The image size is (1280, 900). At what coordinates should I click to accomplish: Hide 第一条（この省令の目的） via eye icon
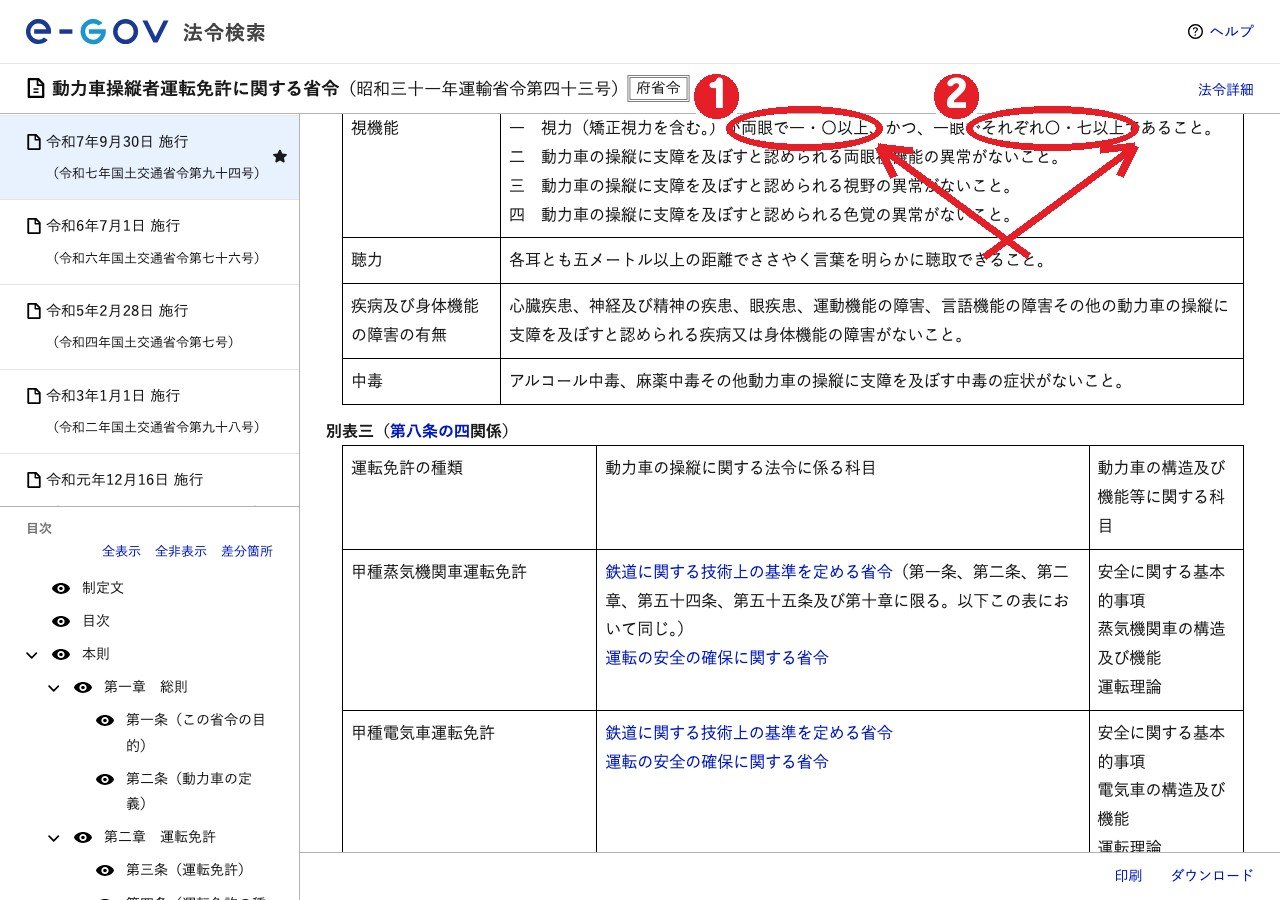(105, 720)
